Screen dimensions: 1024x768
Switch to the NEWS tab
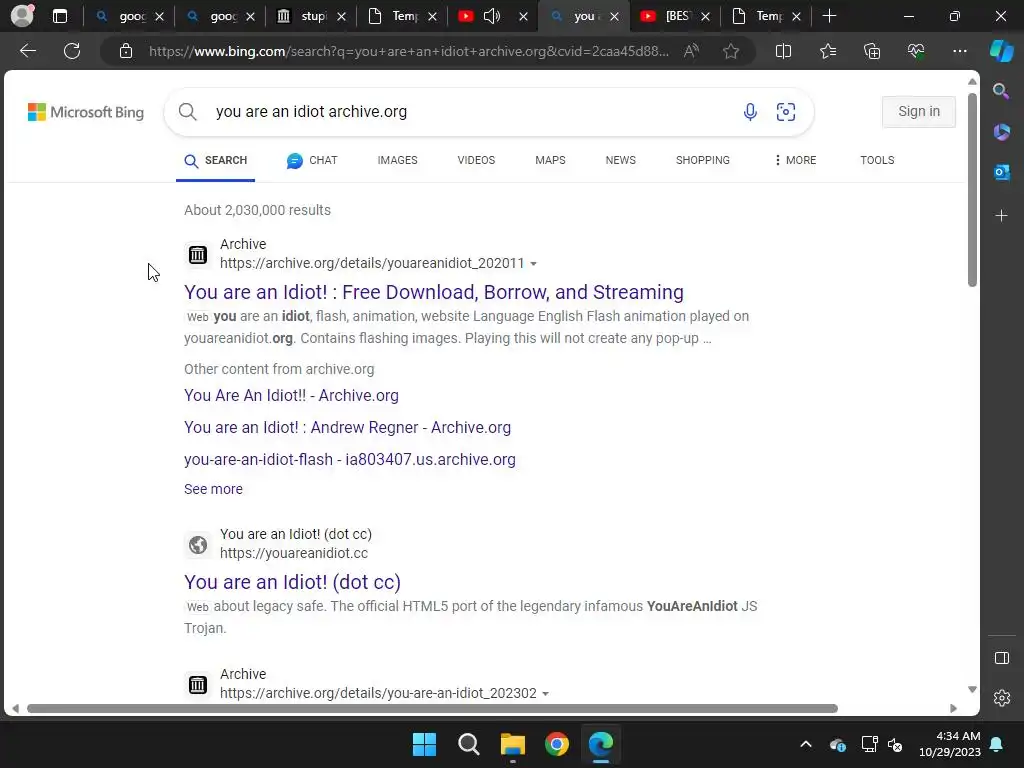tap(620, 160)
